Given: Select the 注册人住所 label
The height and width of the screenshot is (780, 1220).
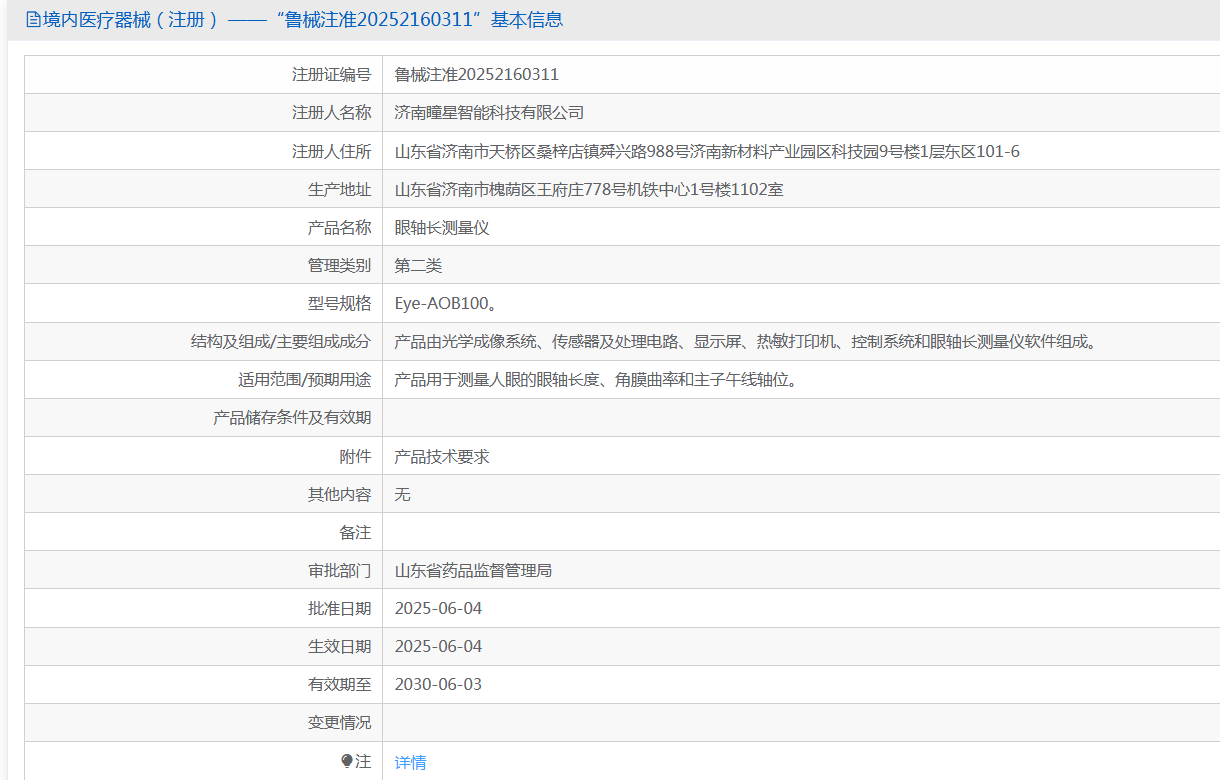Looking at the screenshot, I should [x=331, y=151].
